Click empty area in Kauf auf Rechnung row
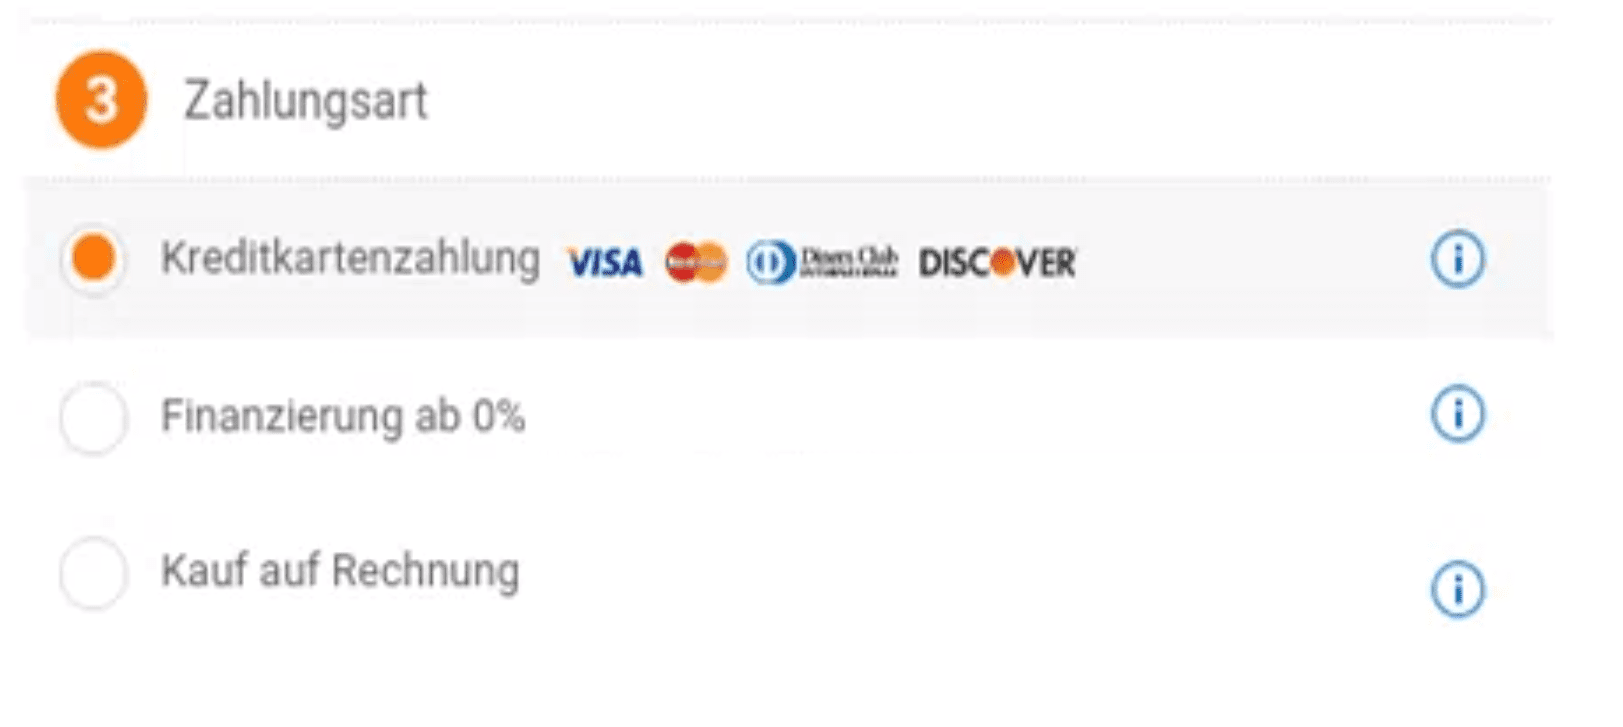Image resolution: width=1623 pixels, height=727 pixels. coord(950,574)
